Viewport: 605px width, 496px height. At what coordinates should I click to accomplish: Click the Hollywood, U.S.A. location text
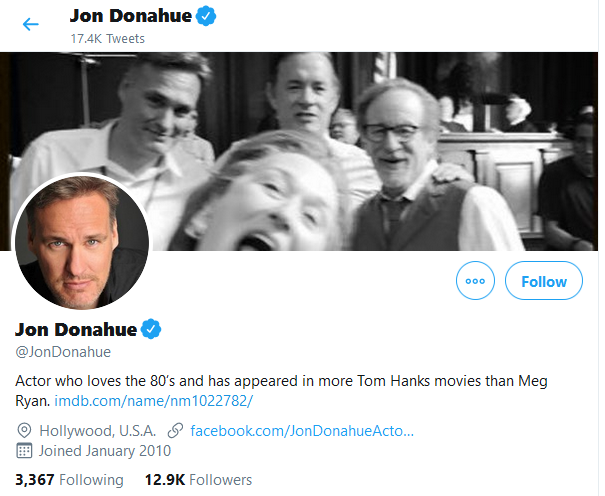click(x=98, y=431)
